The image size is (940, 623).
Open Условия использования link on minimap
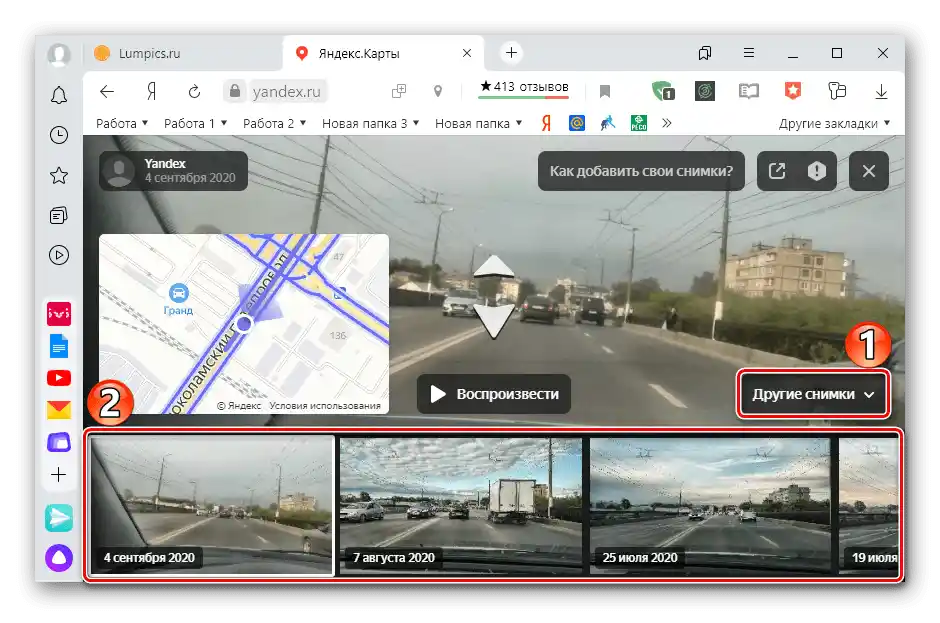pos(325,406)
